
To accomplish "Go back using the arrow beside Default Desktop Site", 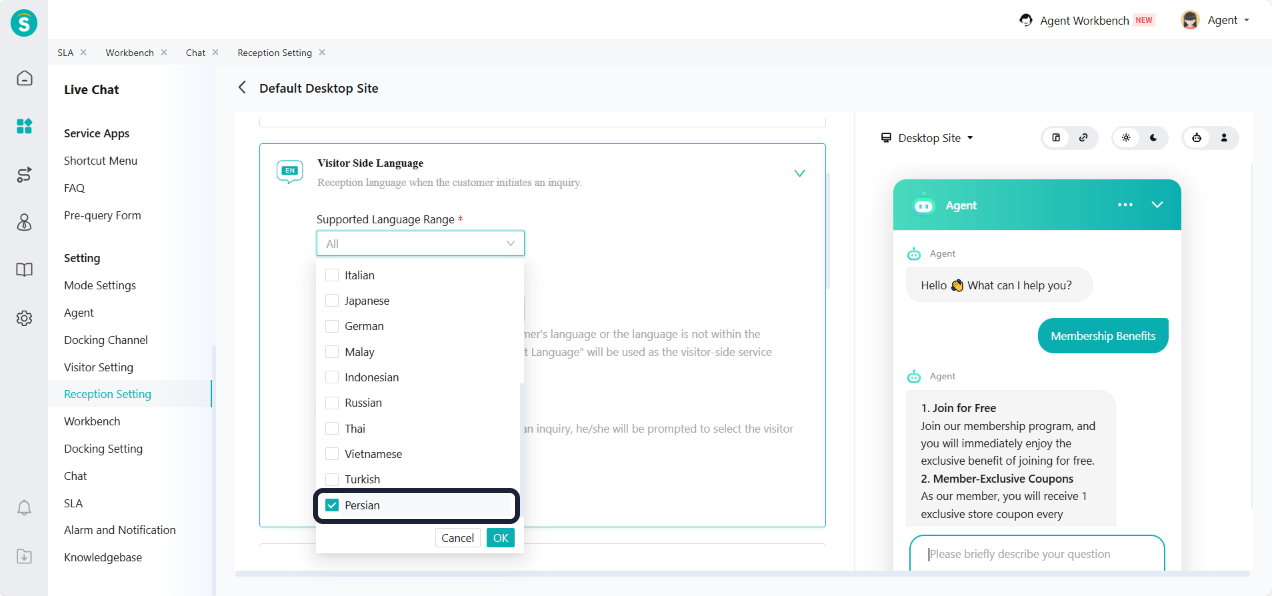I will pos(242,88).
